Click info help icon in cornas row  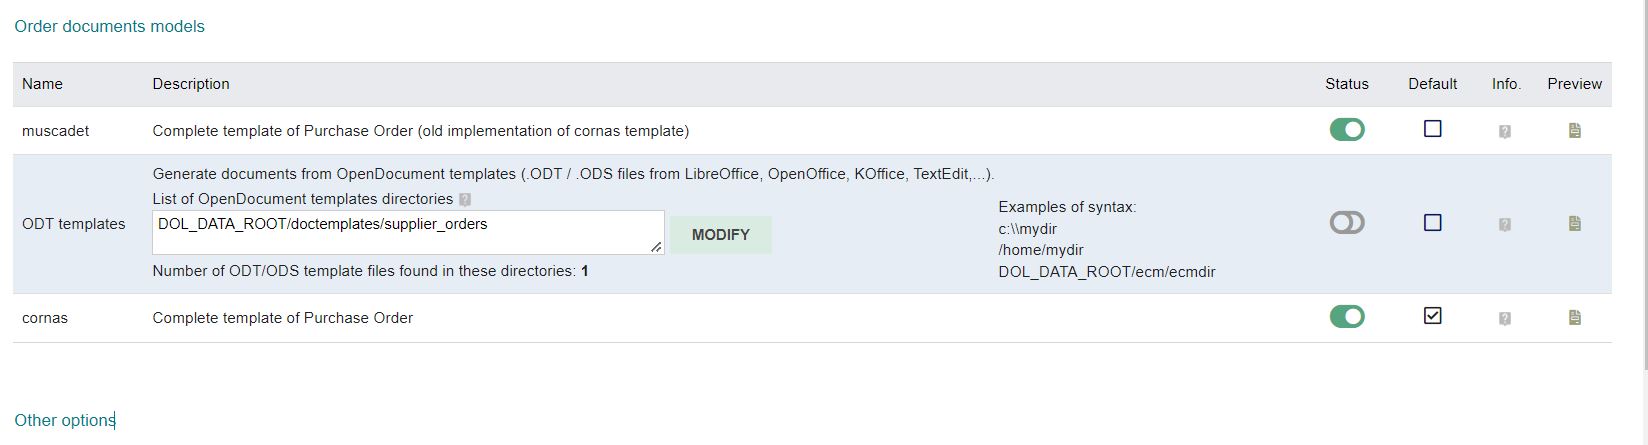(1504, 319)
